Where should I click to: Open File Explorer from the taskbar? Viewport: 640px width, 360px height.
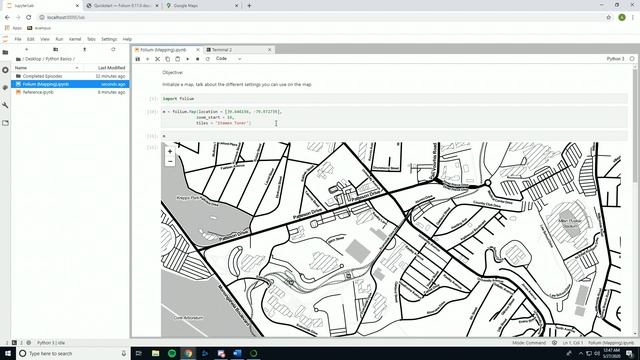[156, 353]
